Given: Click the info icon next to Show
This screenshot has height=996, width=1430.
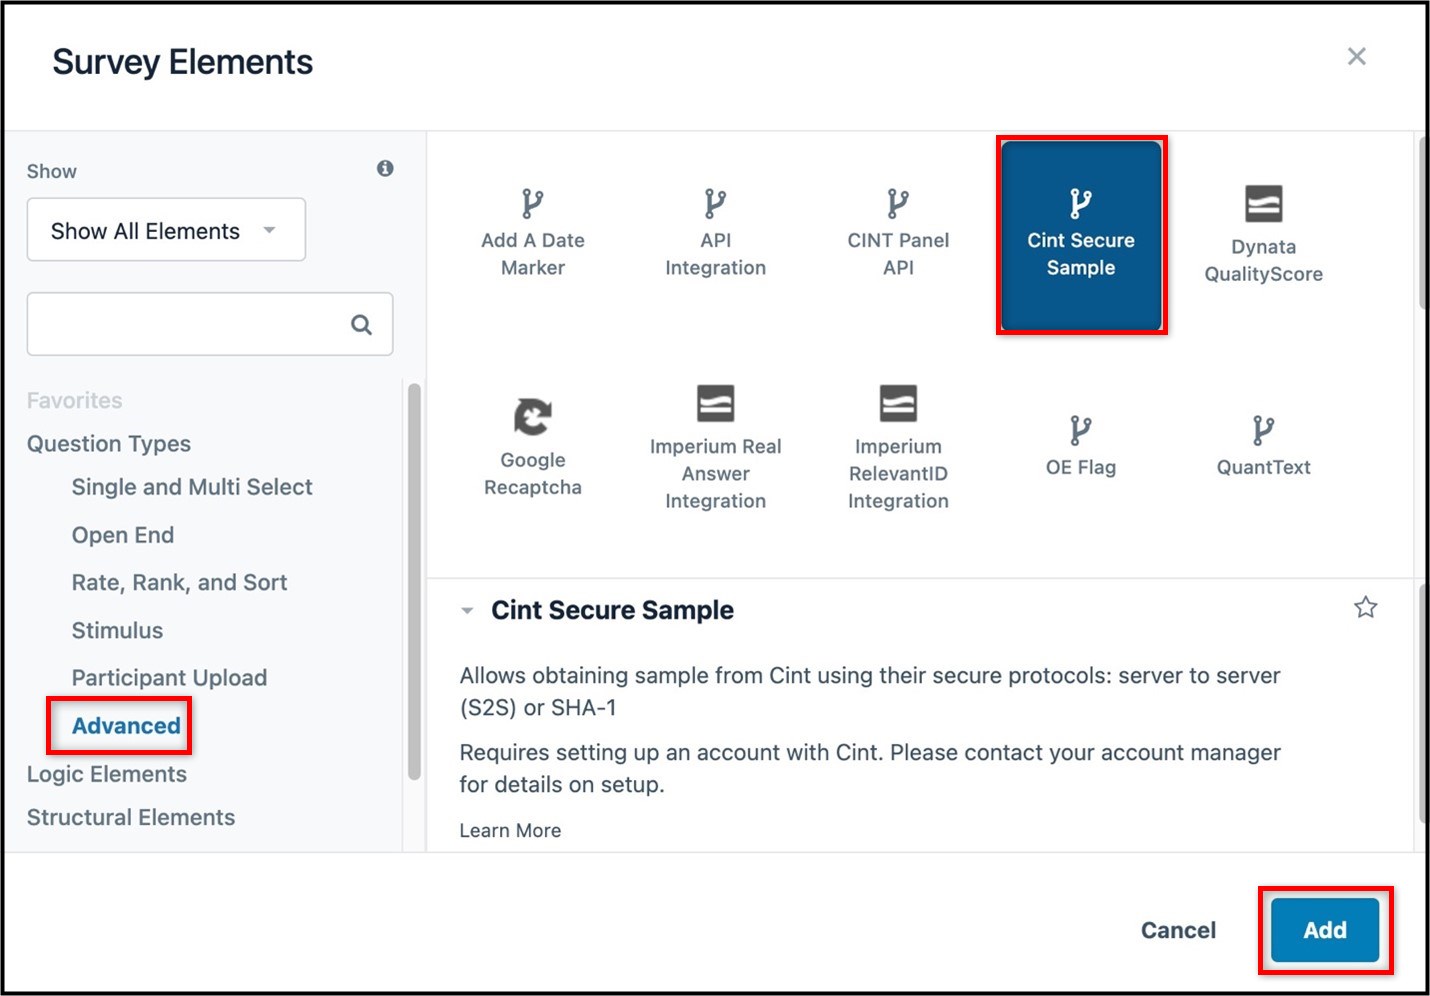Looking at the screenshot, I should tap(385, 168).
